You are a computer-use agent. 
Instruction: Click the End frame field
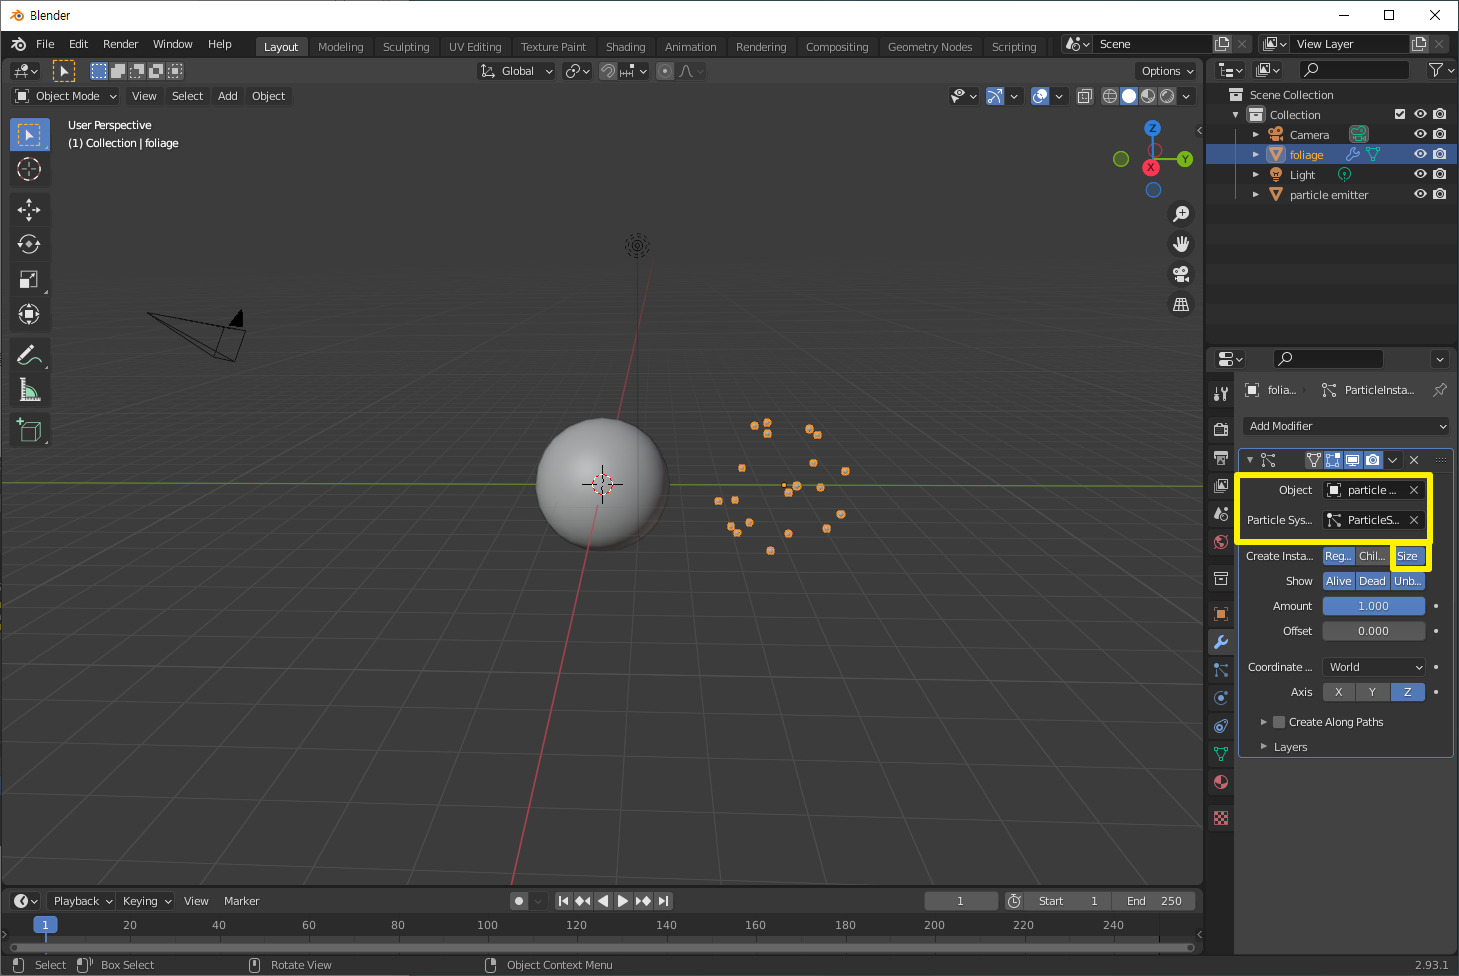(x=1155, y=901)
